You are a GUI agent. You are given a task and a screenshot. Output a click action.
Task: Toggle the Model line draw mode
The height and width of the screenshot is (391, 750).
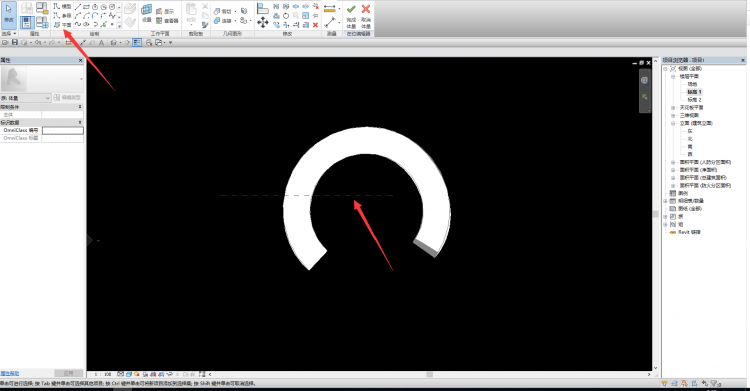pos(62,7)
